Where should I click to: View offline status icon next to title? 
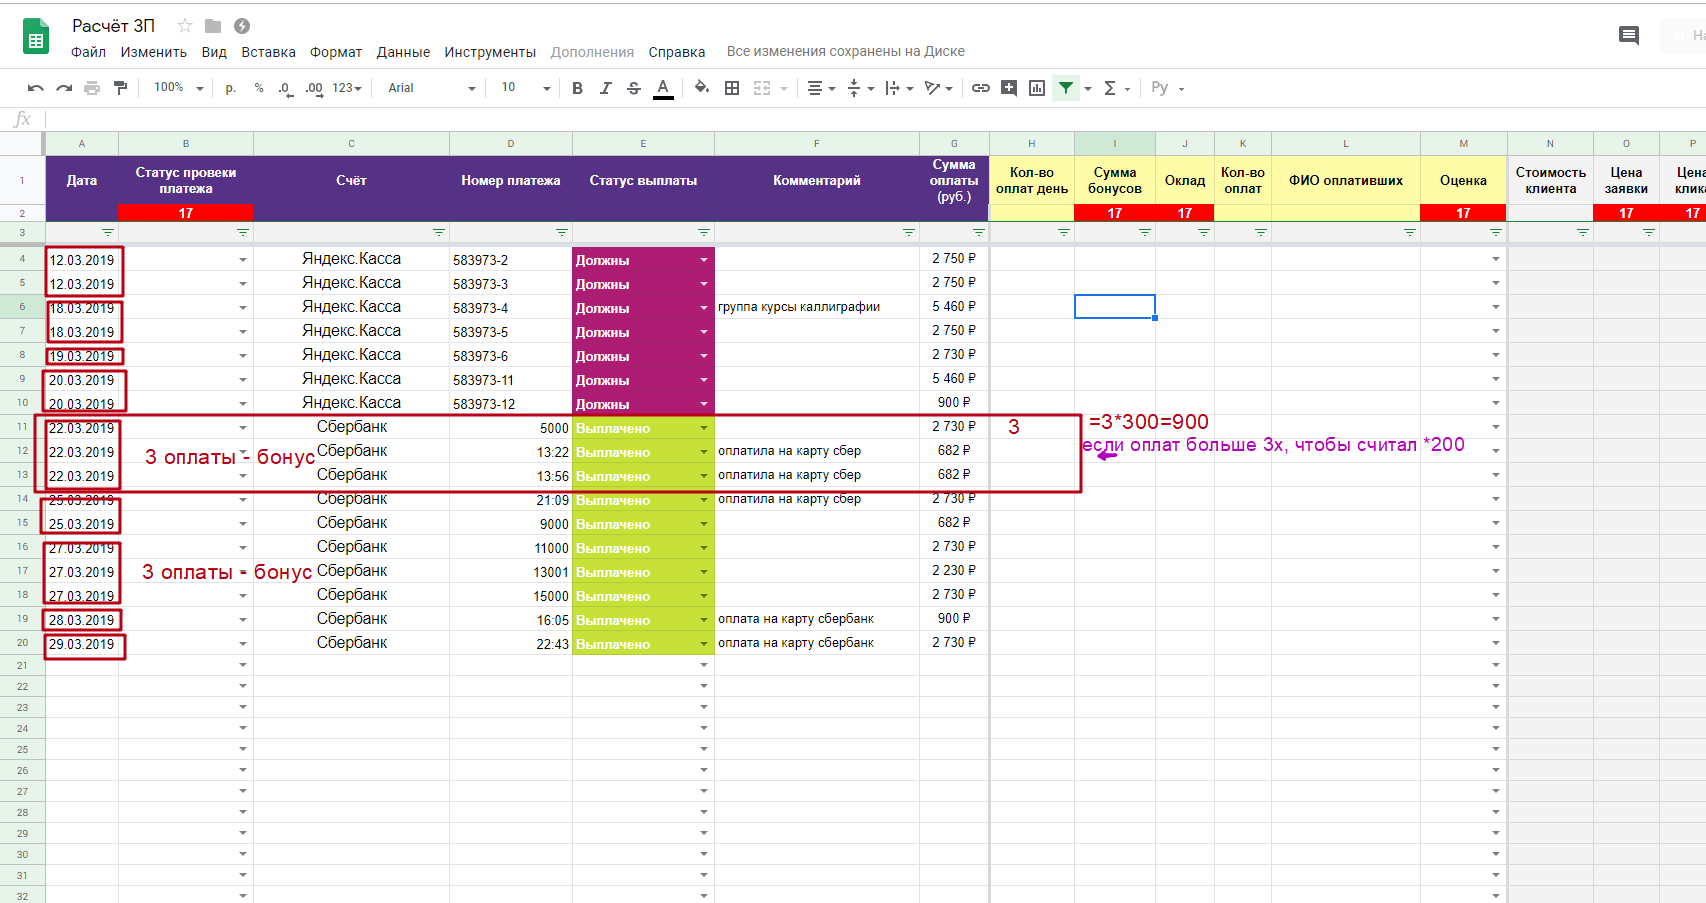pos(242,26)
